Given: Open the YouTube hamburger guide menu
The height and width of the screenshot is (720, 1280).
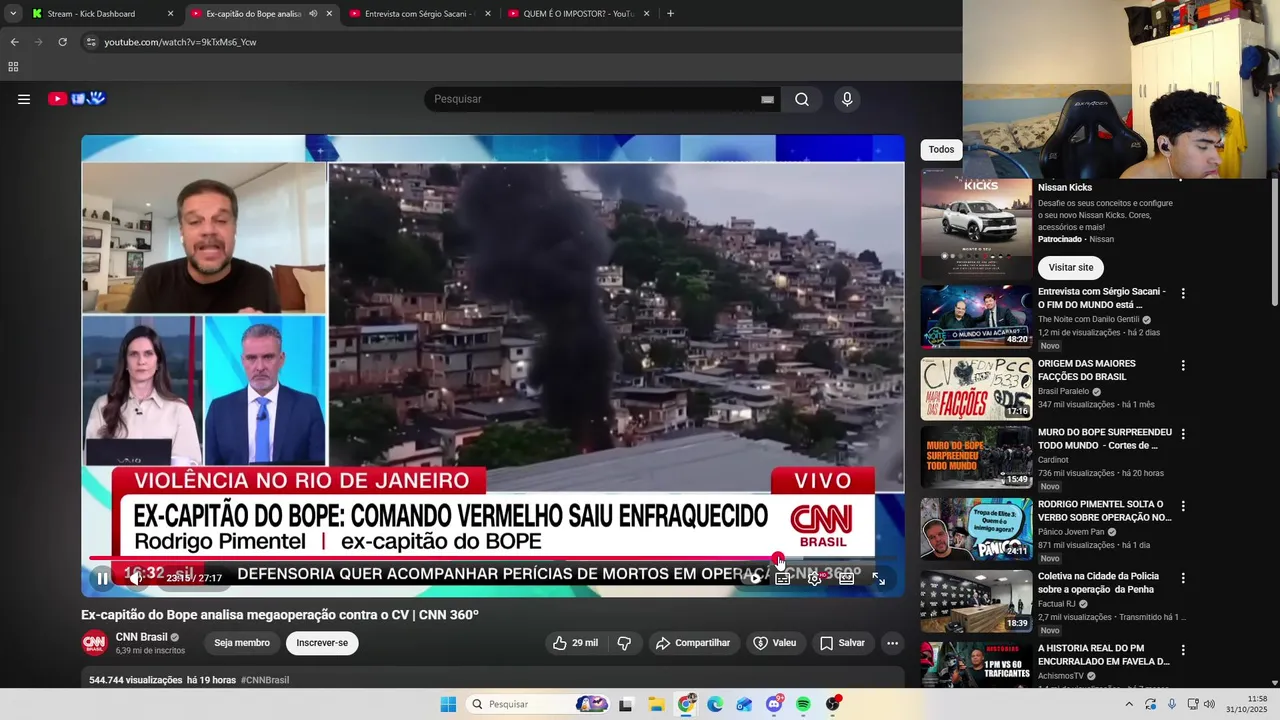Looking at the screenshot, I should tap(24, 99).
